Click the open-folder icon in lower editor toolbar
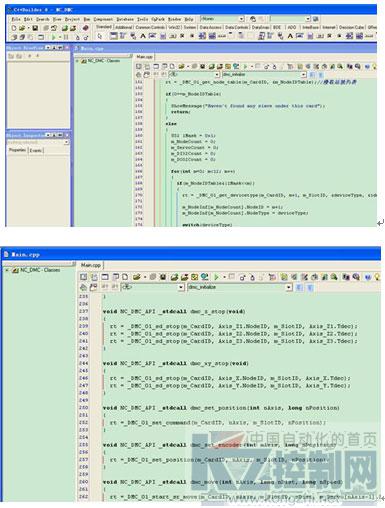The height and width of the screenshot is (508, 385). click(136, 277)
